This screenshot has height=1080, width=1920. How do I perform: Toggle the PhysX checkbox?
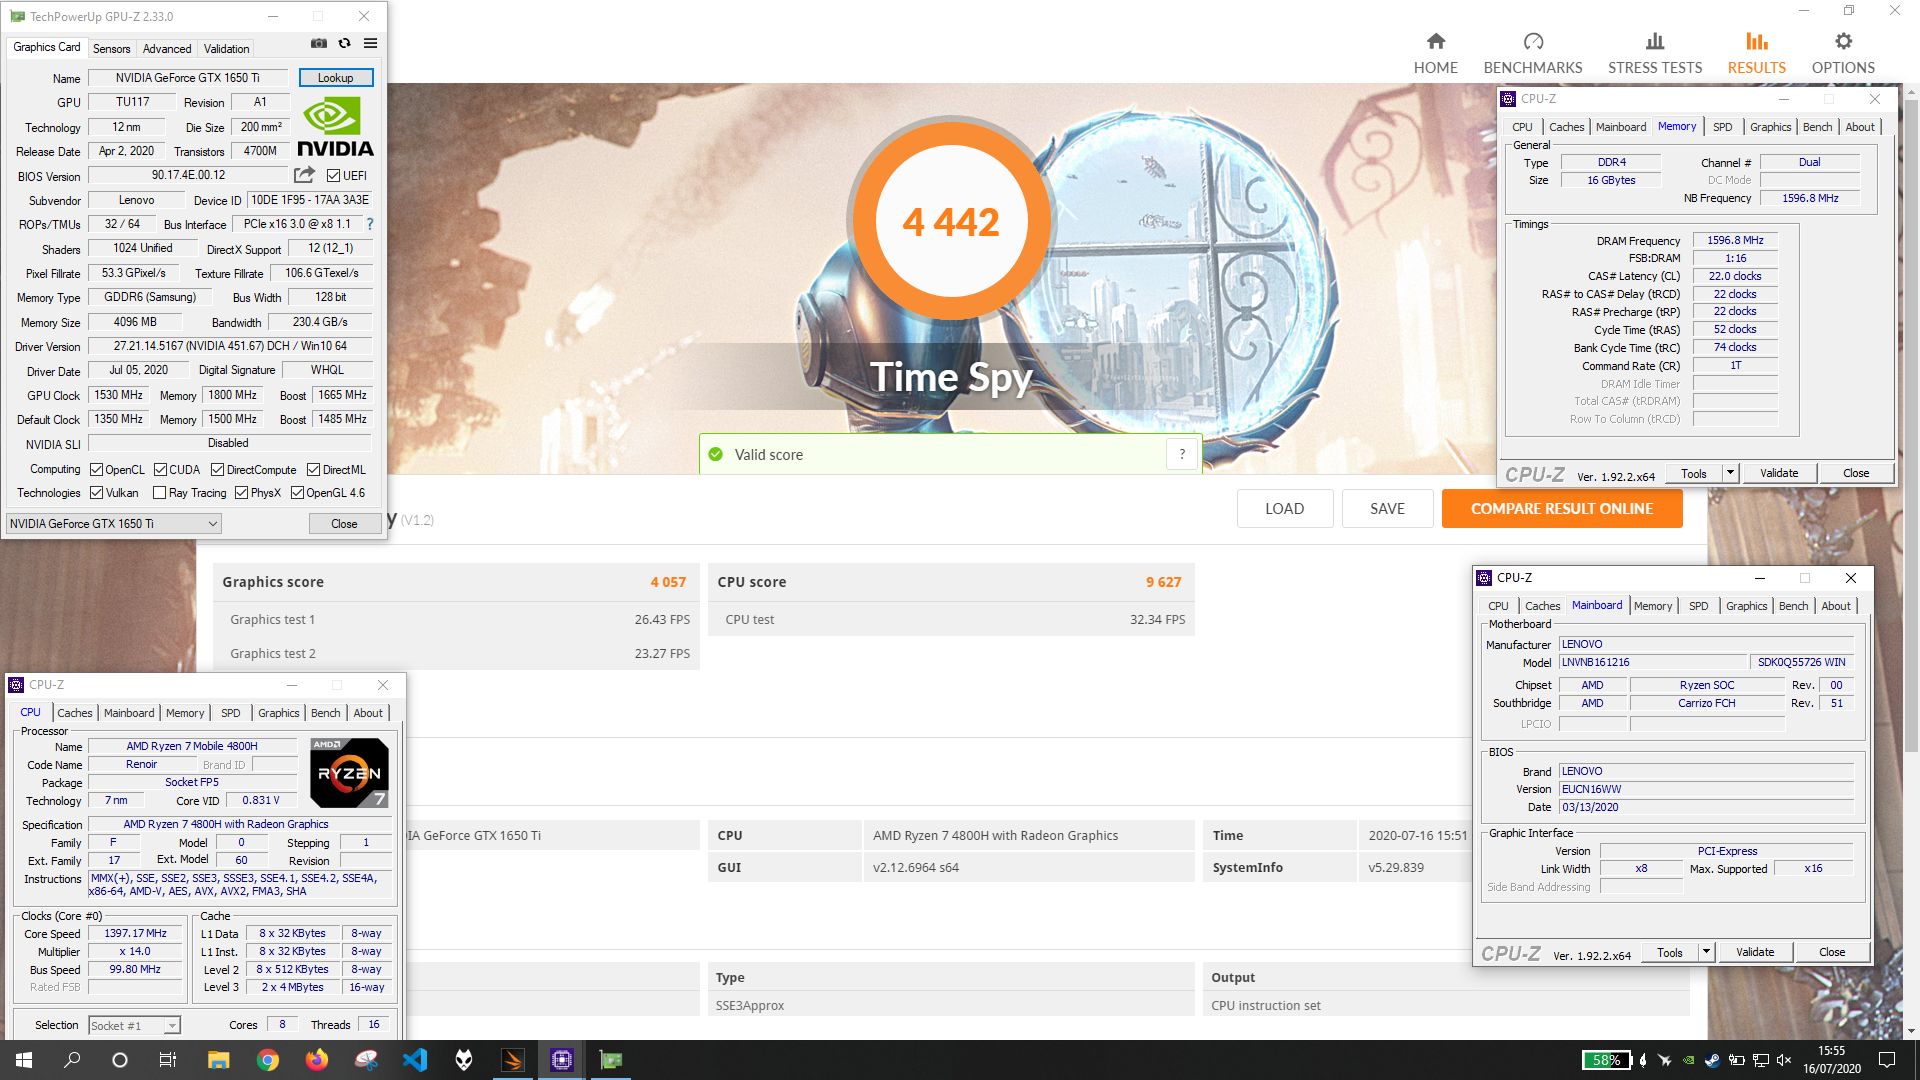click(241, 493)
